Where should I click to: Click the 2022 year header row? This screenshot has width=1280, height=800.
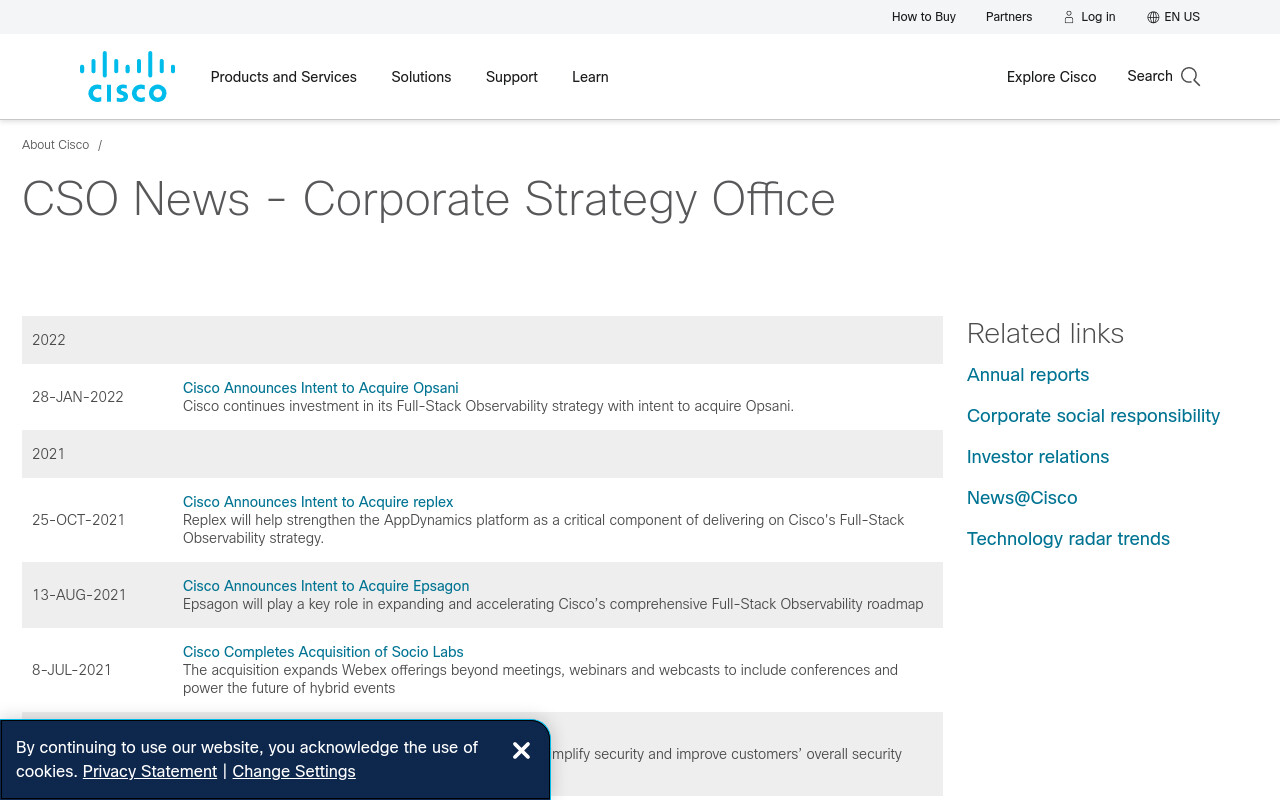[482, 340]
